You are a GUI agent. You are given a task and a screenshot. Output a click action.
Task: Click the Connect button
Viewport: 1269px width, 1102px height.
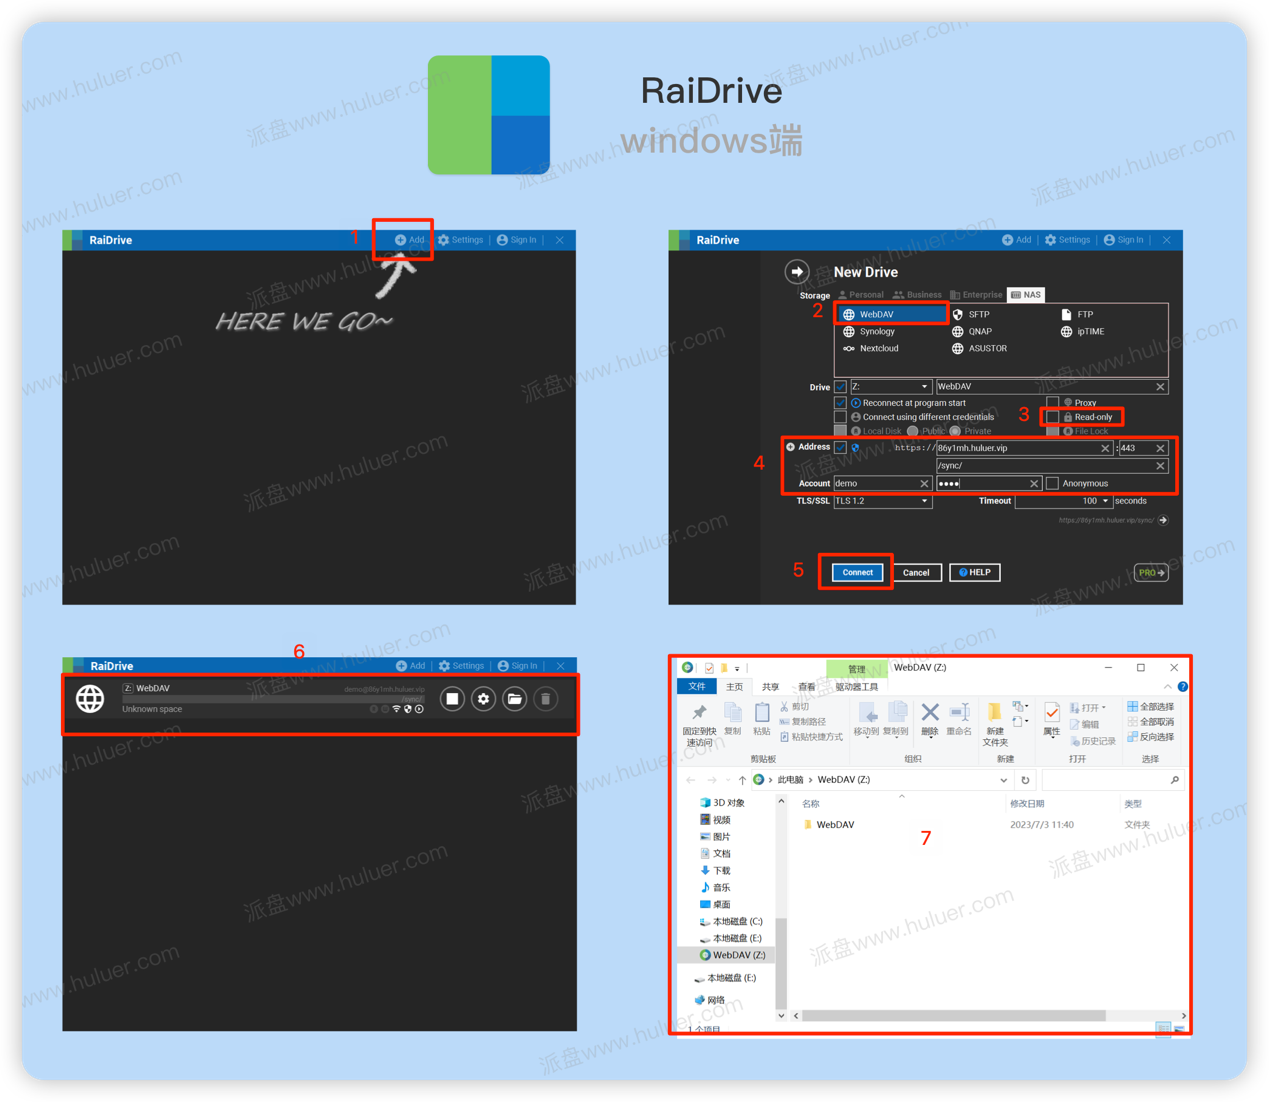coord(857,573)
